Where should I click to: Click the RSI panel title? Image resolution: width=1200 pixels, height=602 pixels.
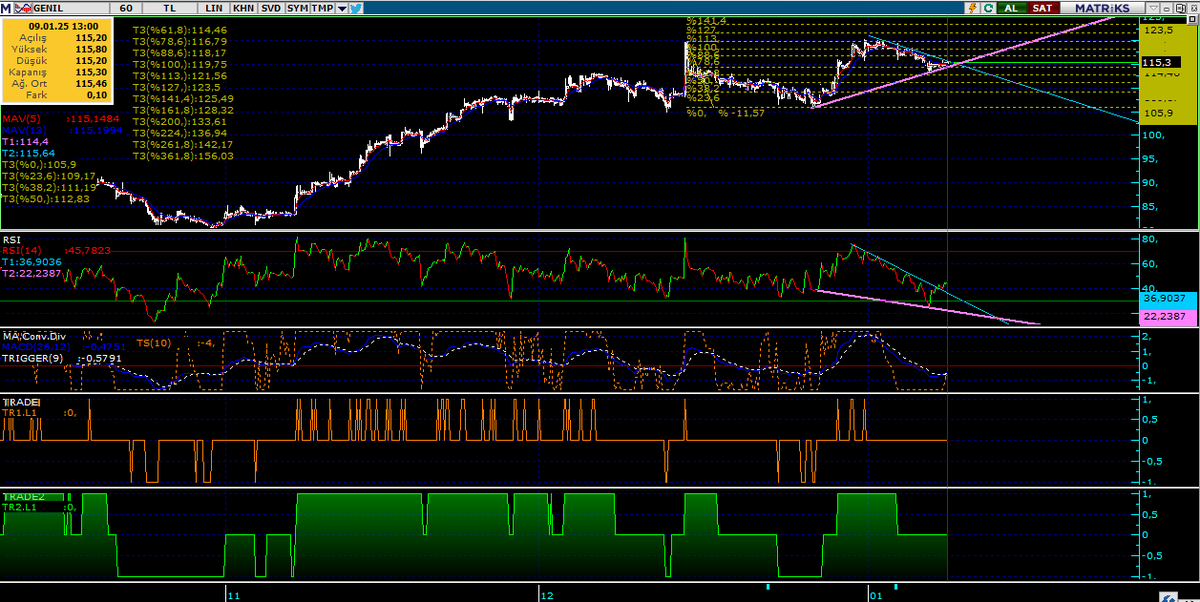pos(11,240)
